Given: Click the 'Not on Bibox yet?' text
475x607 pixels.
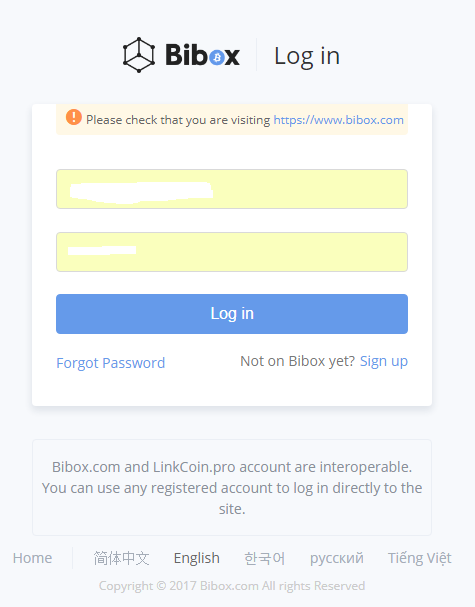Looking at the screenshot, I should pyautogui.click(x=297, y=361).
